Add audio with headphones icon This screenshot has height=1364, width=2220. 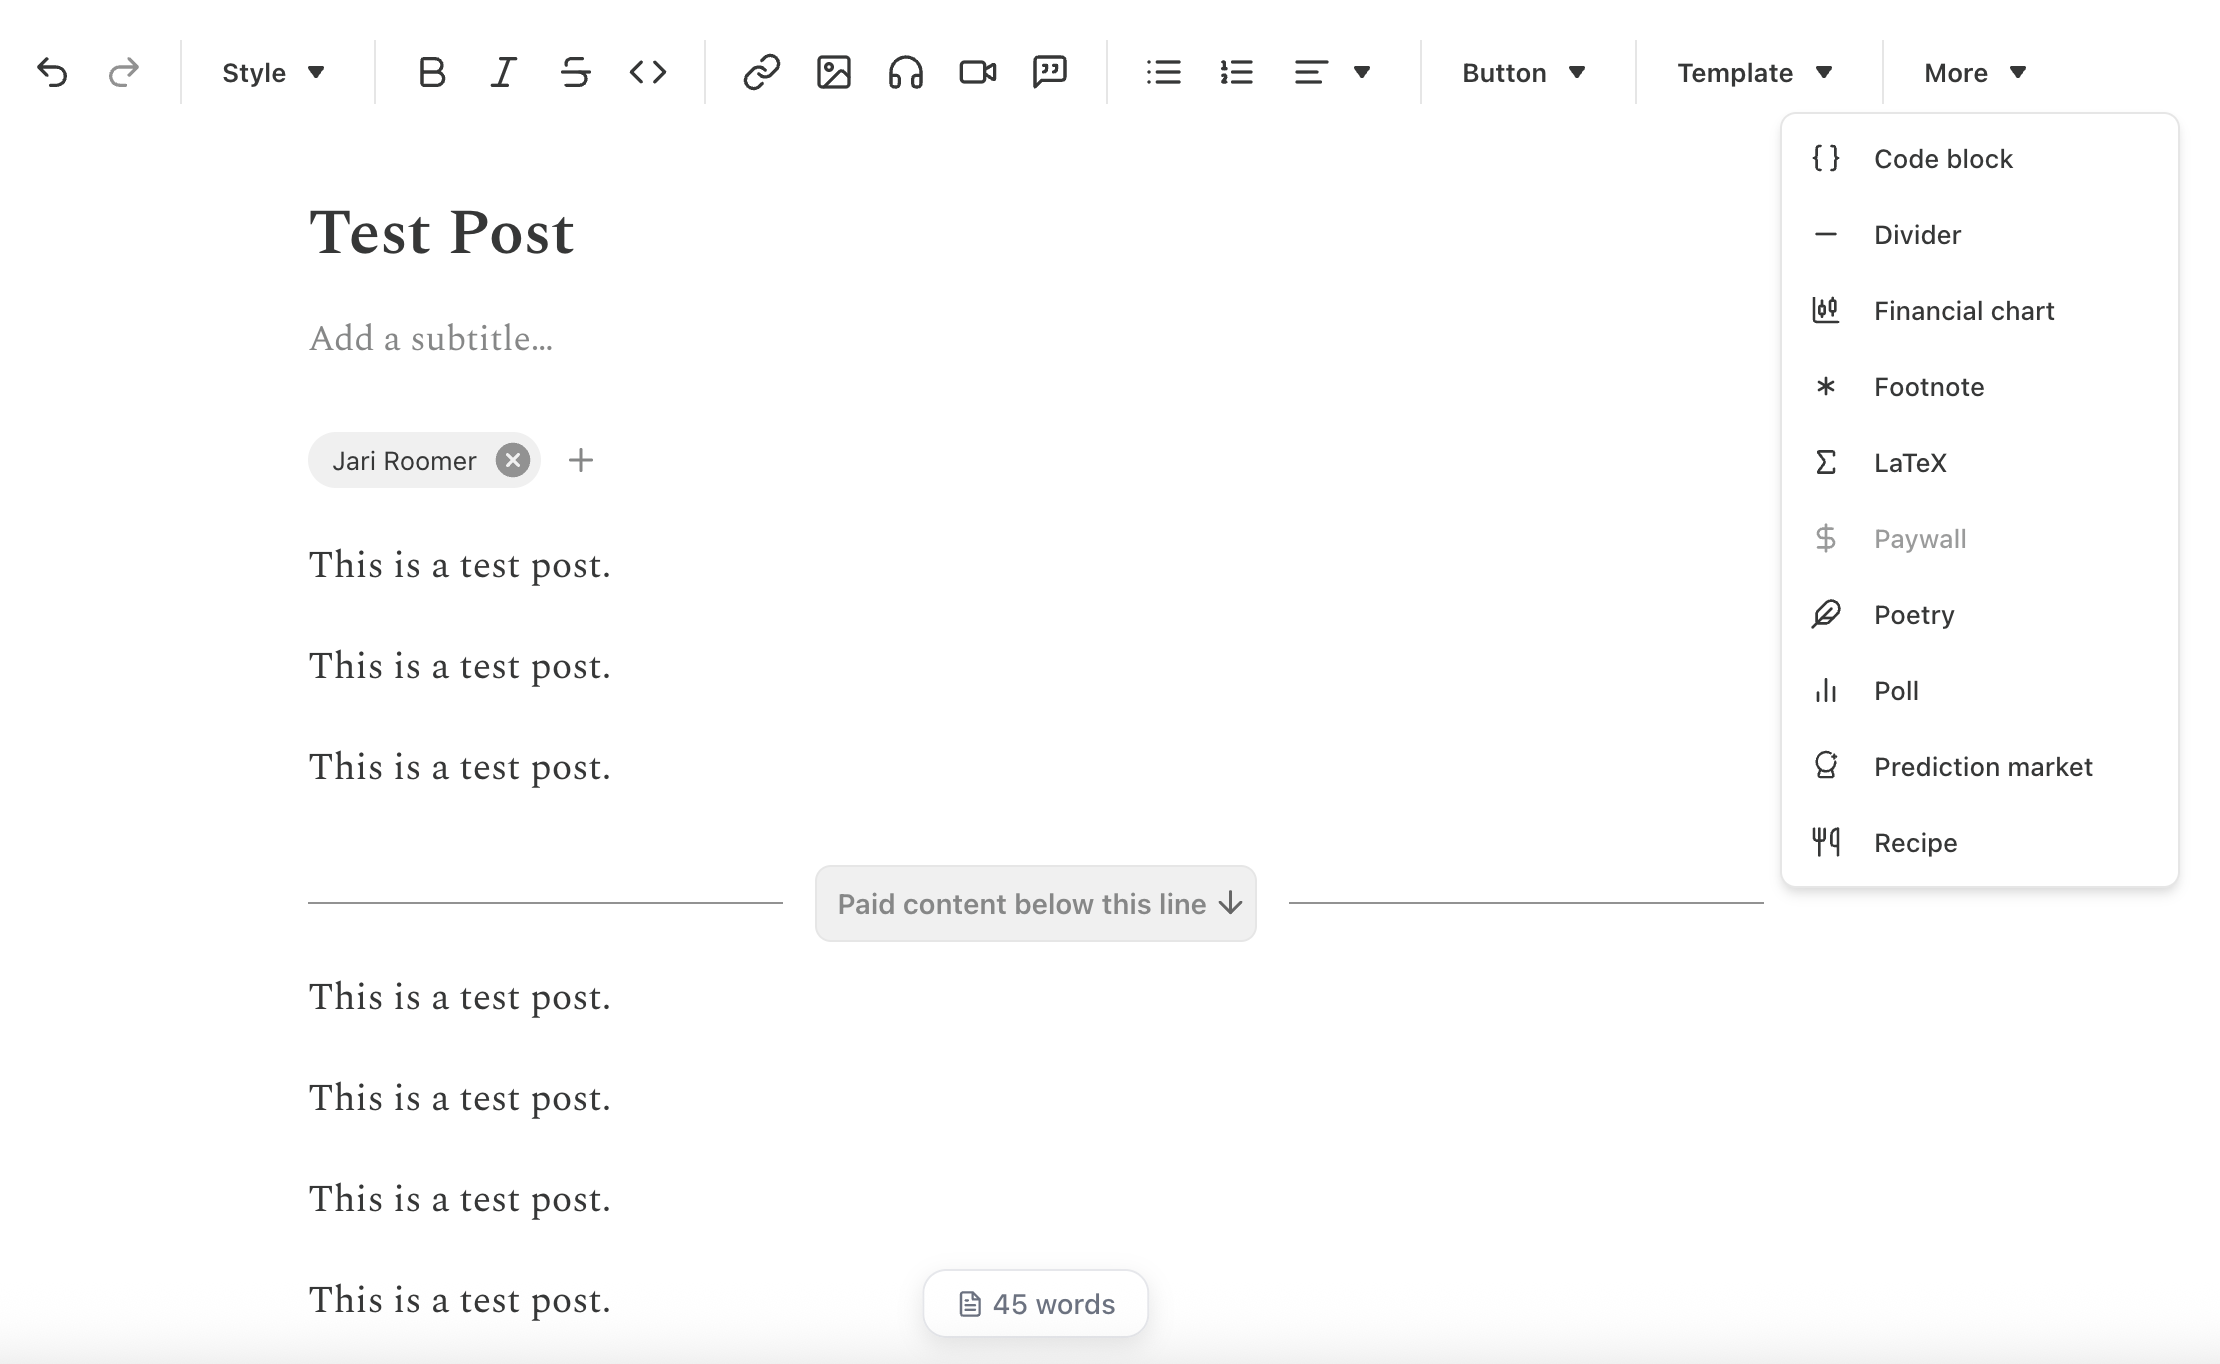pos(905,72)
